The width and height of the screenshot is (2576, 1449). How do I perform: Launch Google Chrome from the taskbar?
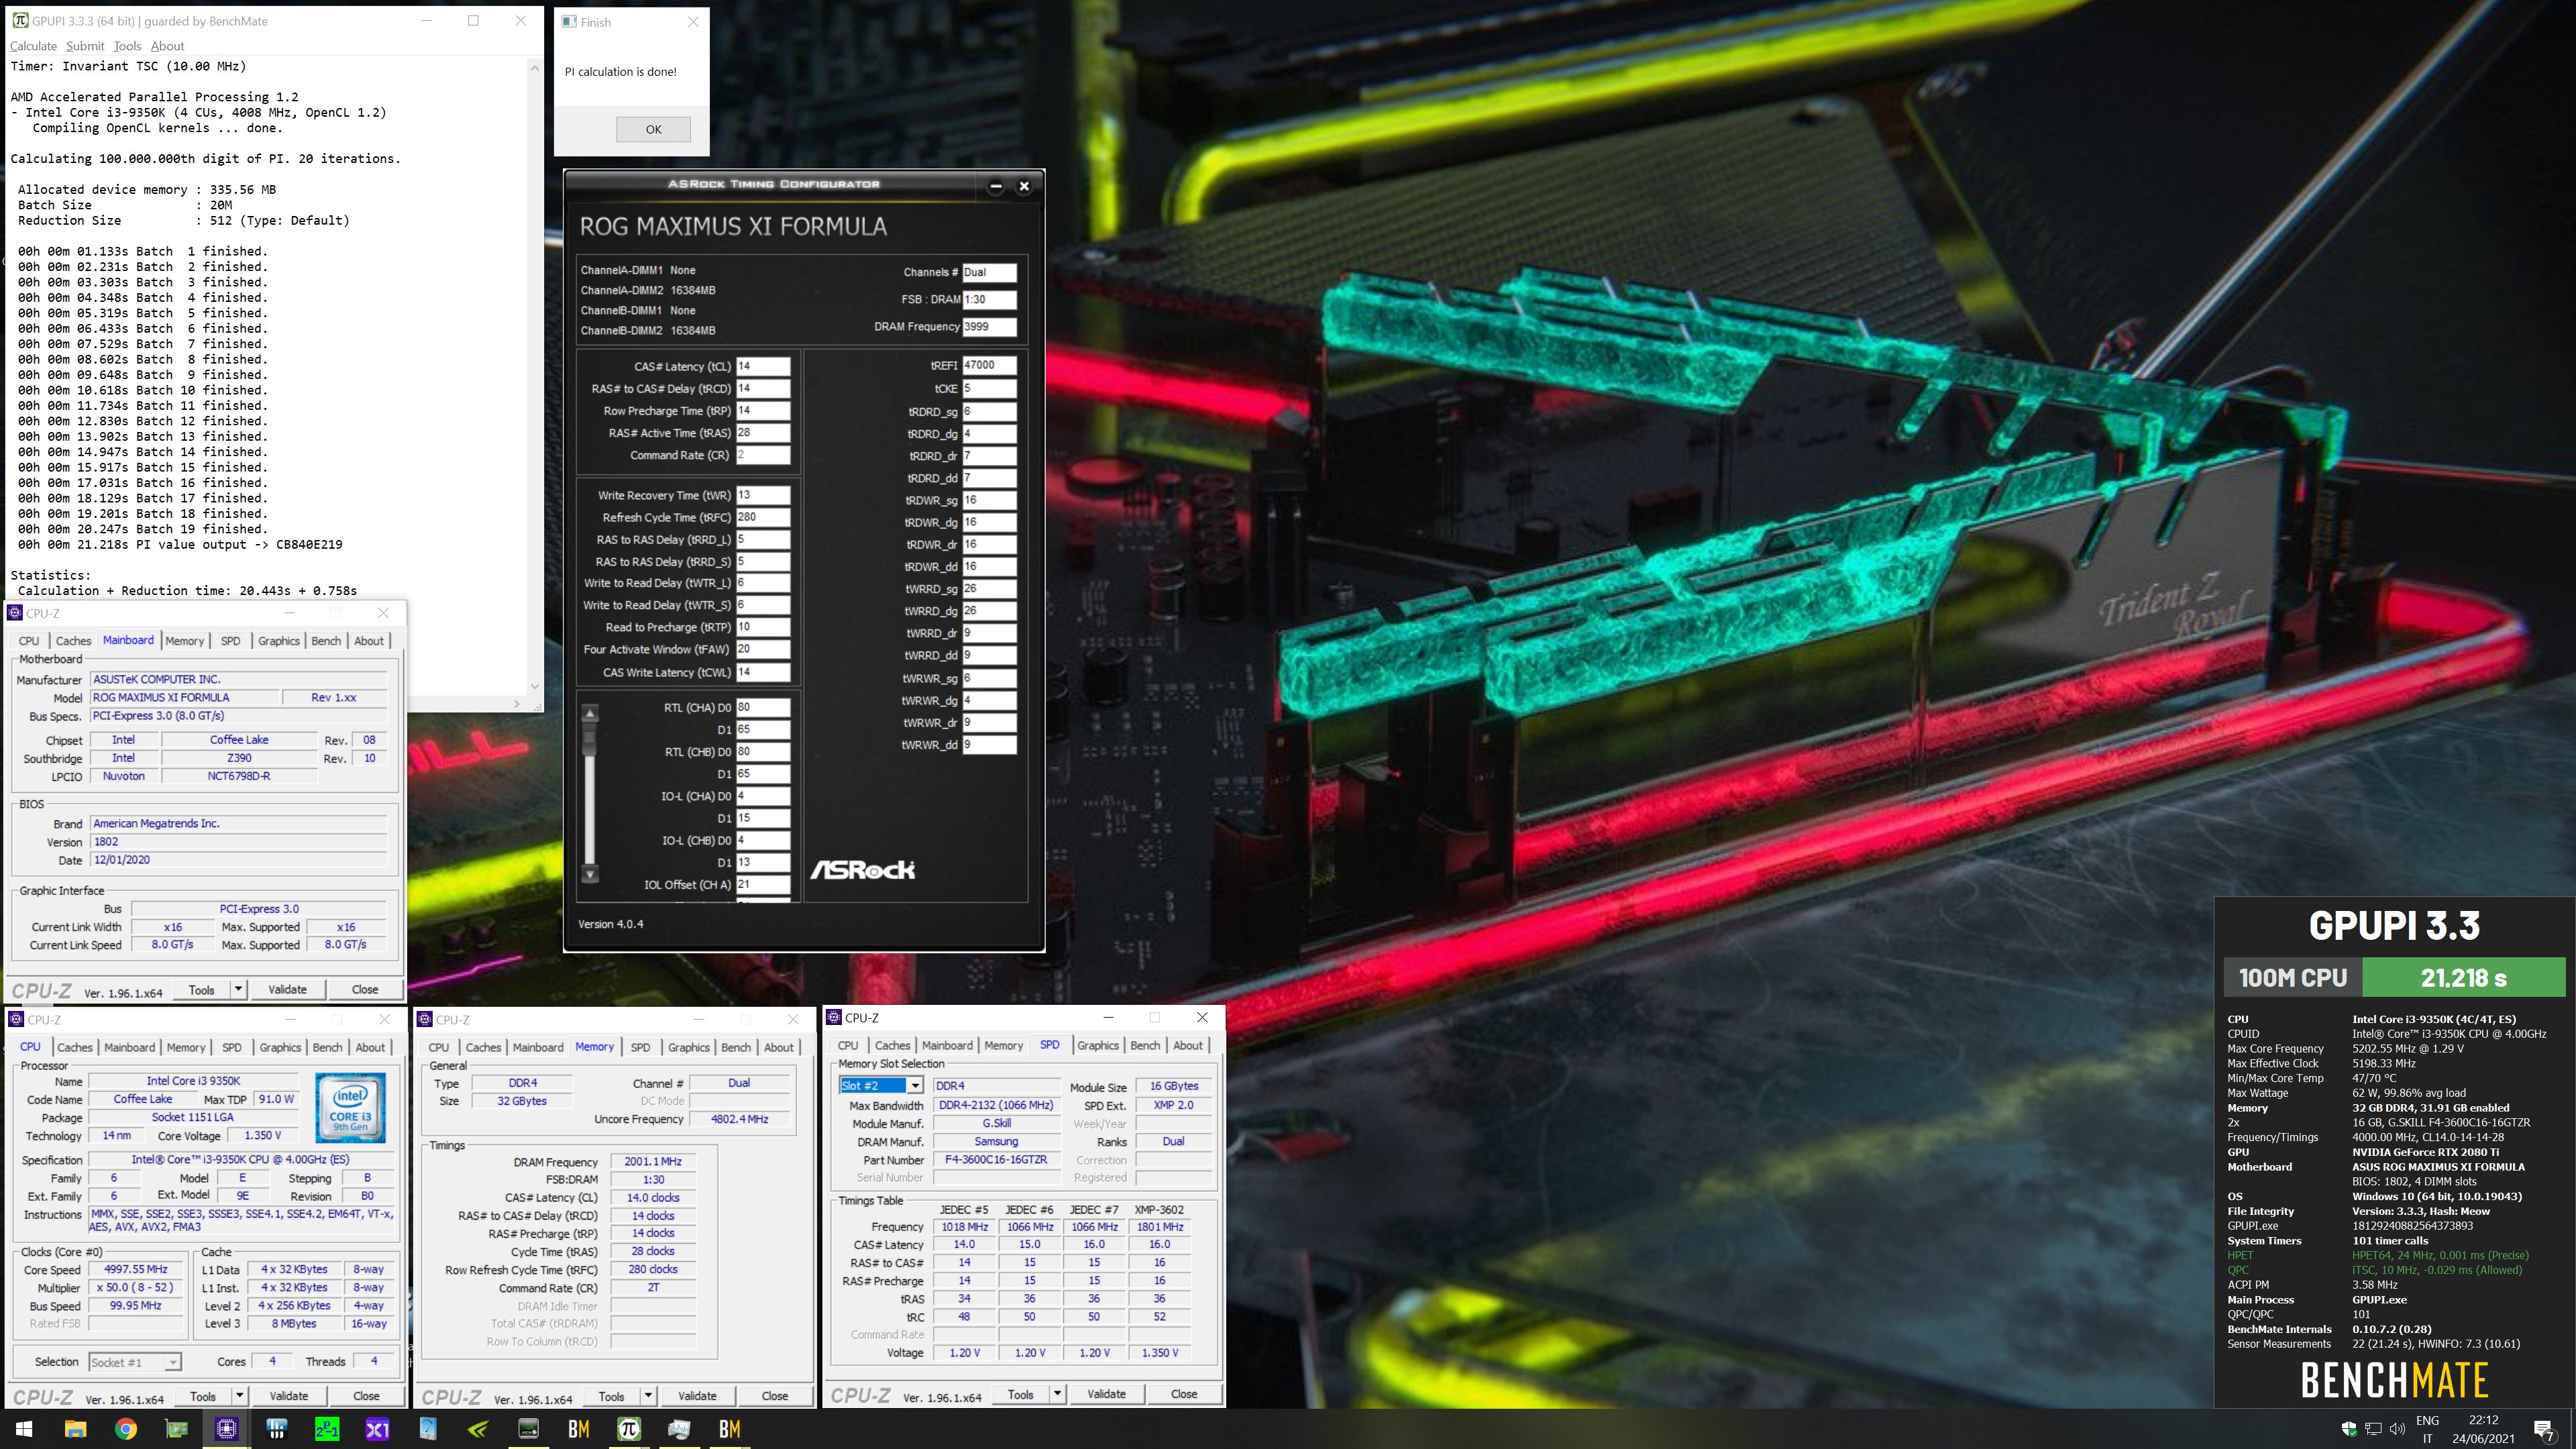126,1429
